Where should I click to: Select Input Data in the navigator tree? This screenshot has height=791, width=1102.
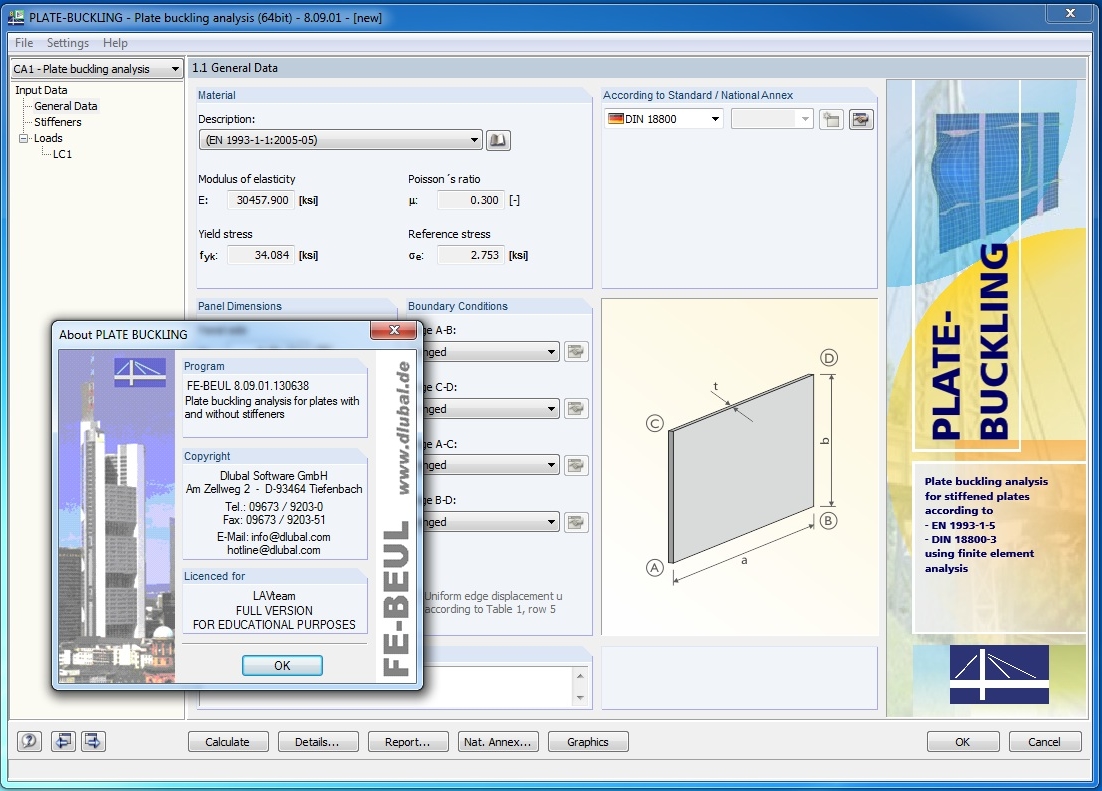tap(41, 90)
